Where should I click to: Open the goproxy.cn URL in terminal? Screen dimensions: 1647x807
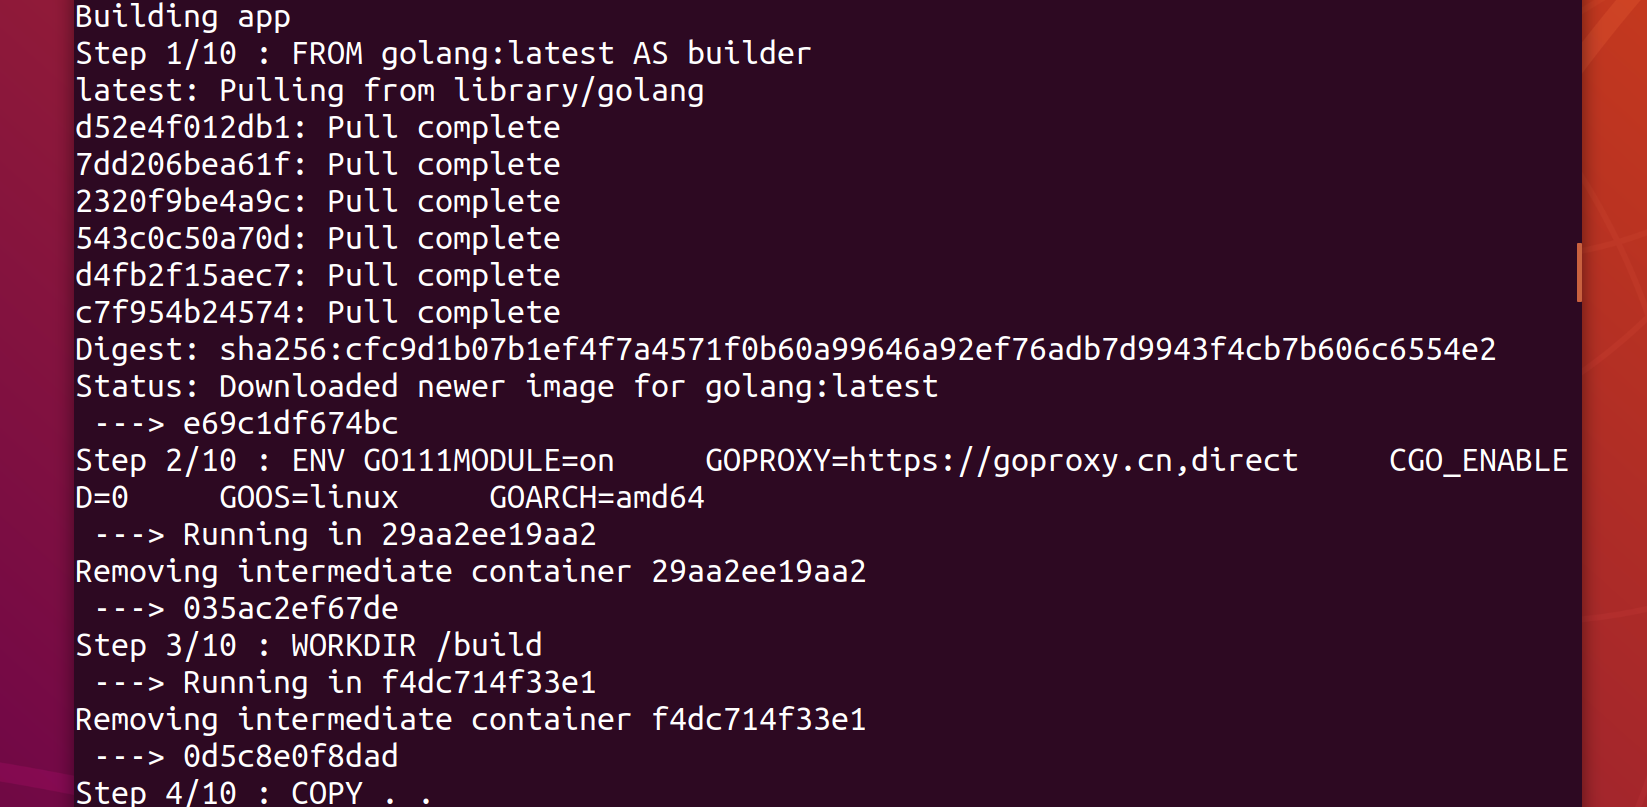1072,461
